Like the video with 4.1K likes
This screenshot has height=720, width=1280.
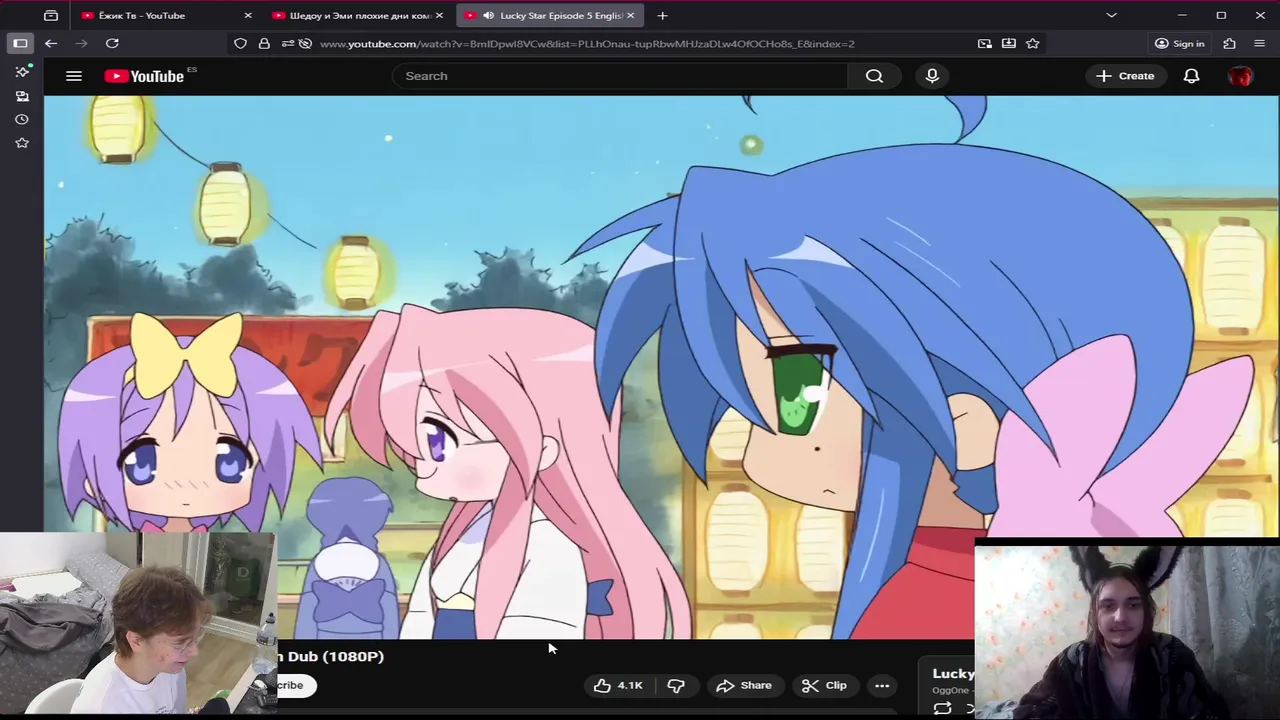coord(618,685)
